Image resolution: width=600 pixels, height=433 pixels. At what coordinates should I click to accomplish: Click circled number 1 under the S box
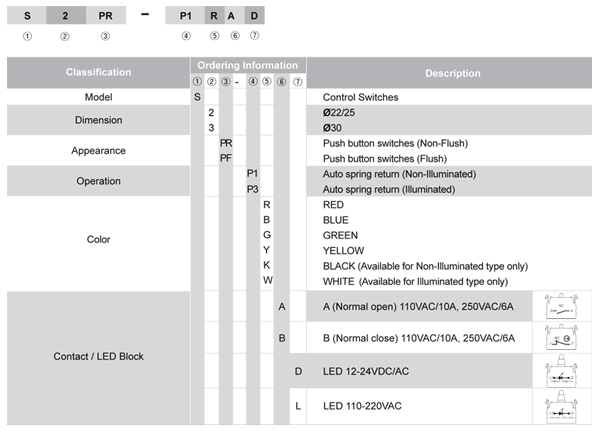27,36
